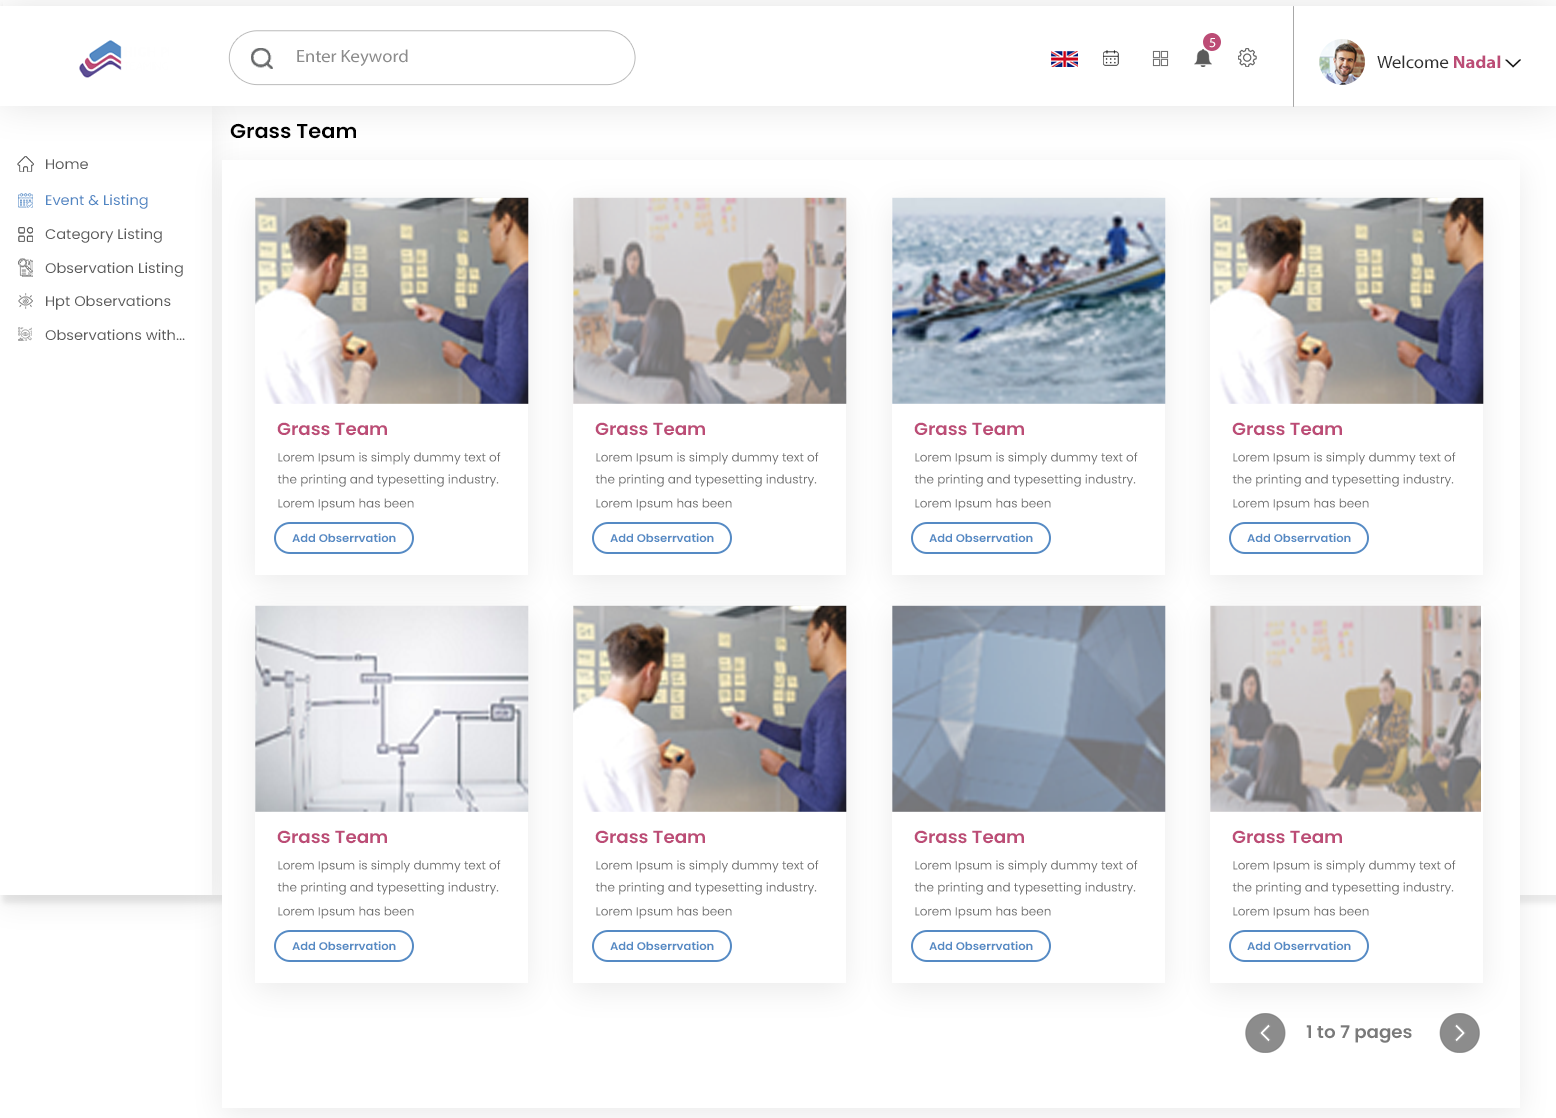Click the Enter Keyword search field
Viewport: 1556px width, 1118px height.
[431, 57]
